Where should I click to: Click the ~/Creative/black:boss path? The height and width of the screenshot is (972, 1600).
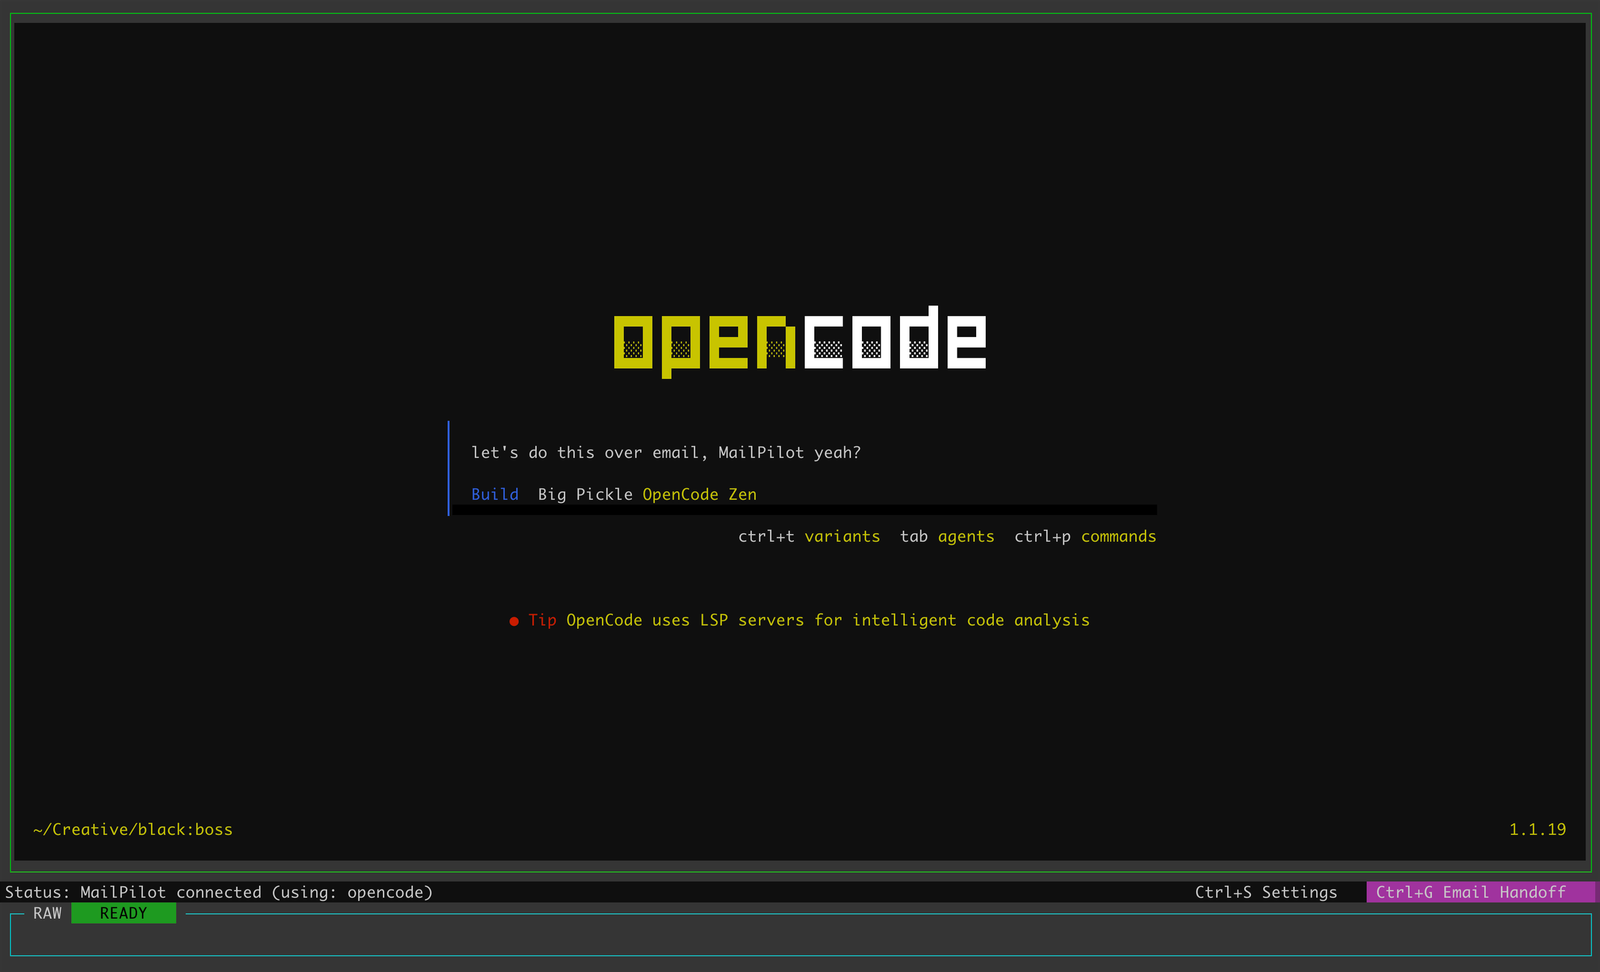(x=133, y=829)
